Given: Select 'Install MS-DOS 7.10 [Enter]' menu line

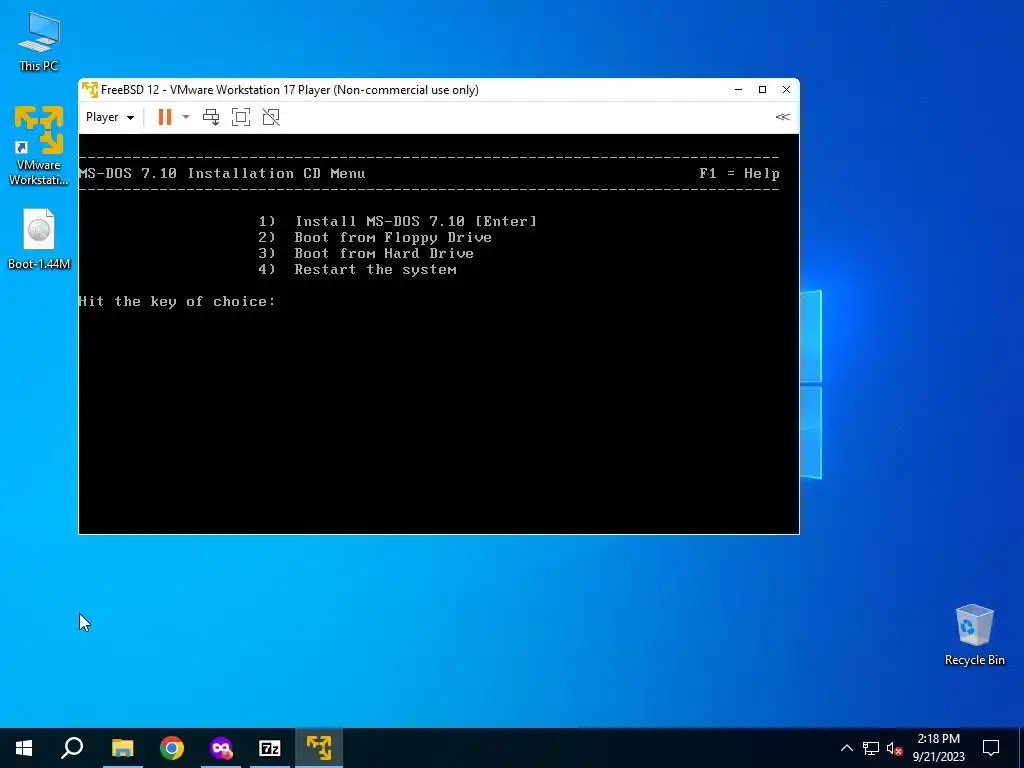Looking at the screenshot, I should (398, 221).
